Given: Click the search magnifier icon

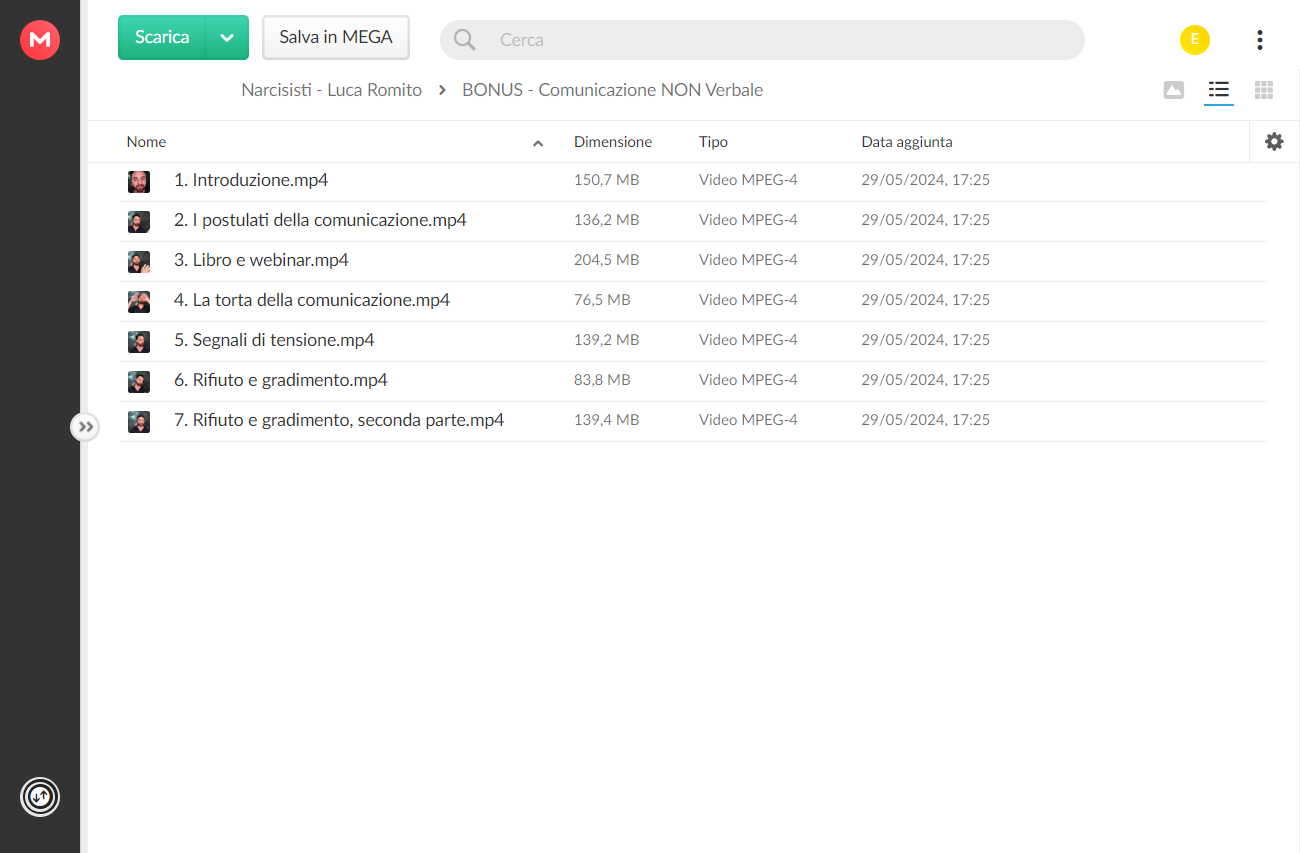Looking at the screenshot, I should pos(465,40).
